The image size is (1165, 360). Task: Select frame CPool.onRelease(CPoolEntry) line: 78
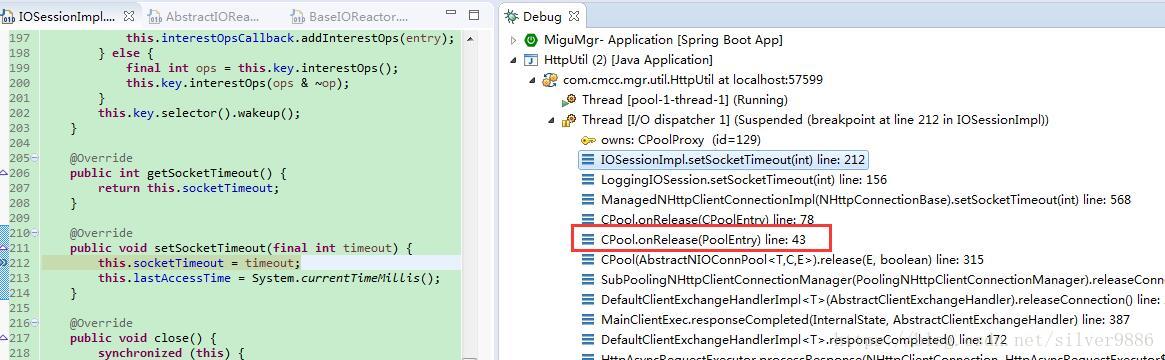click(707, 220)
